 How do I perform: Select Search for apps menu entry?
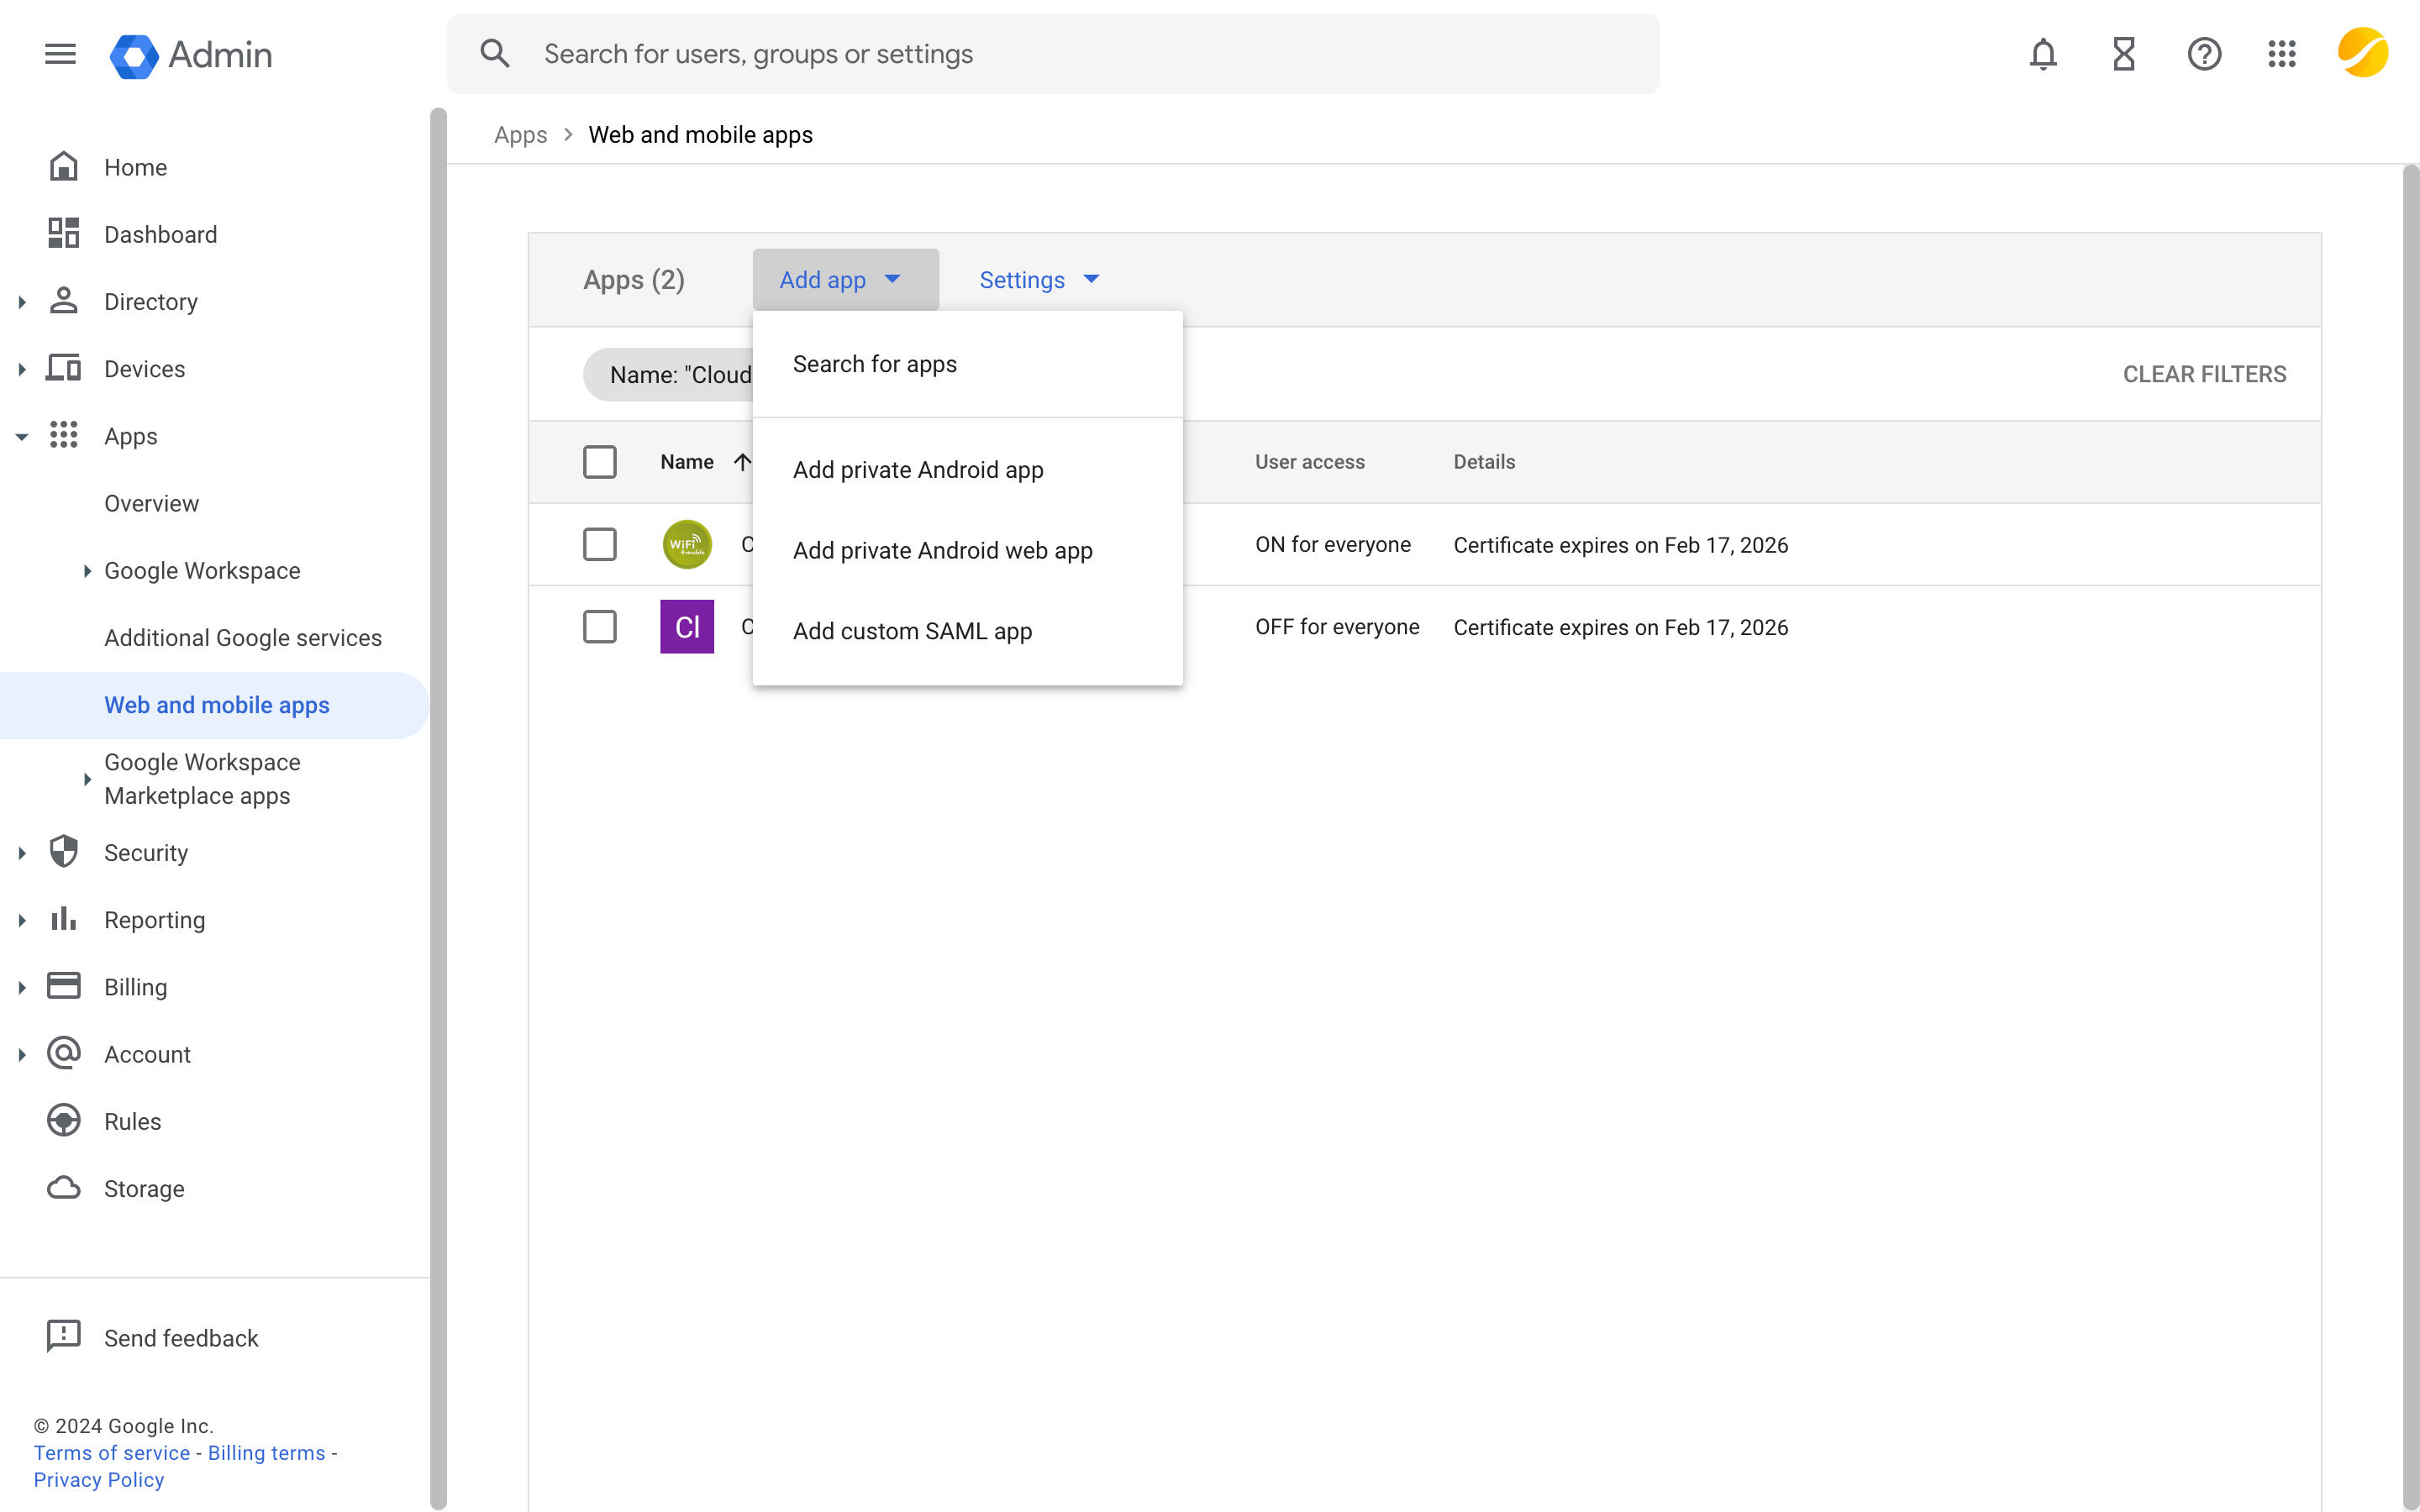pyautogui.click(x=875, y=363)
